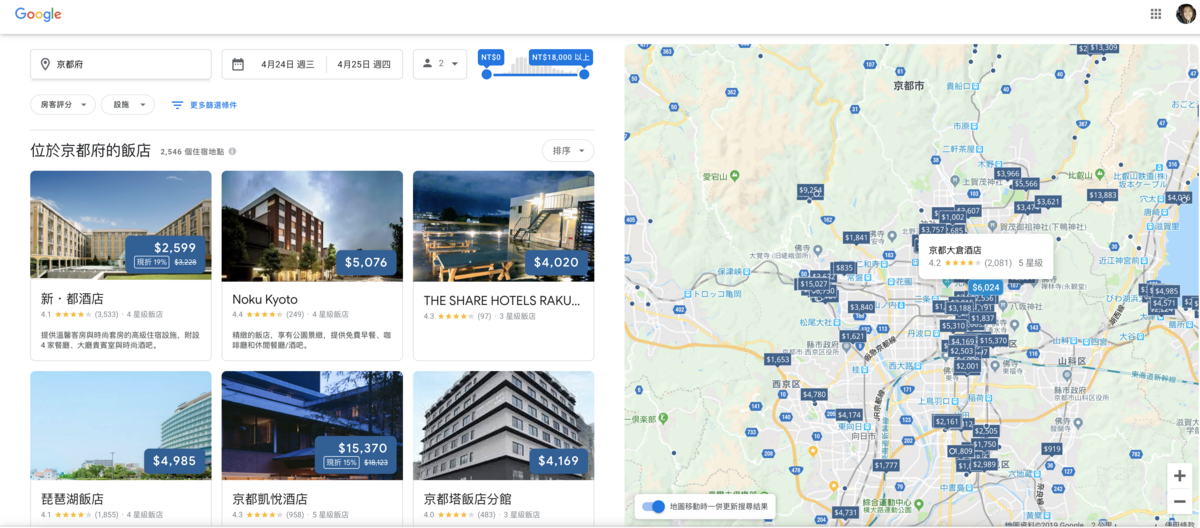Open the 新・都酒店 hotel title

[72, 299]
